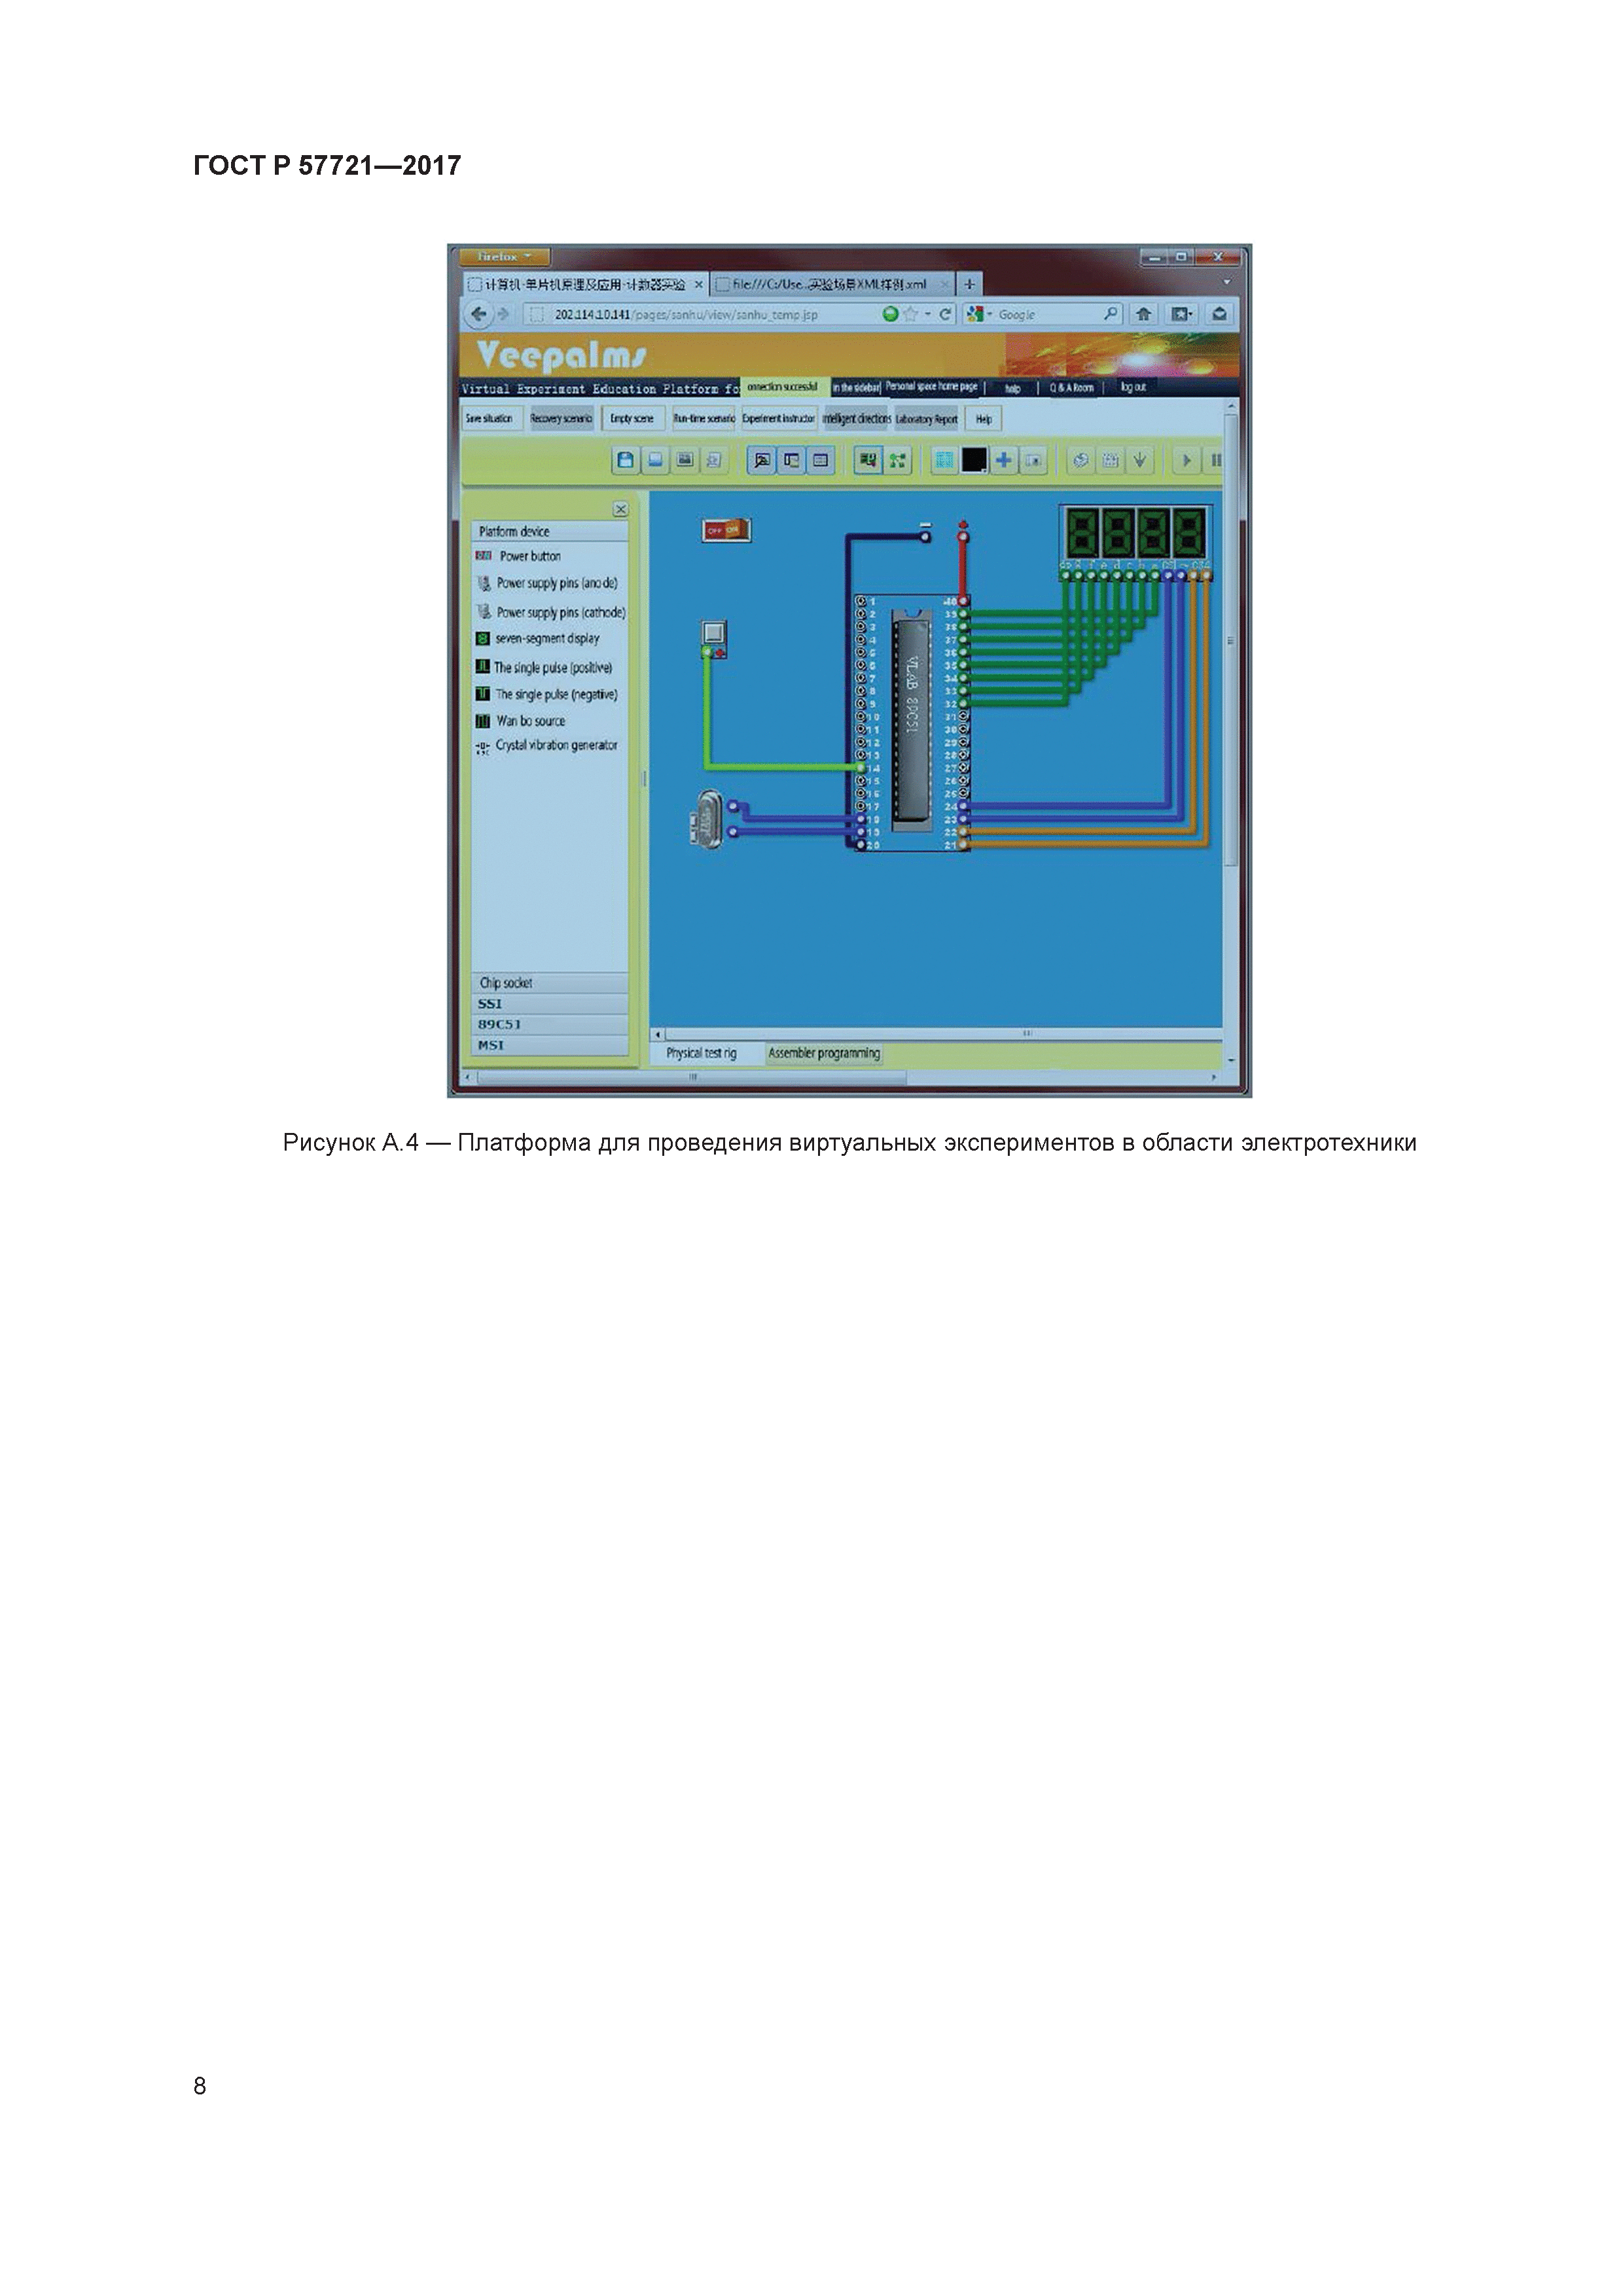Pause the simulation with the pause icon
1623x2296 pixels.
point(1215,460)
